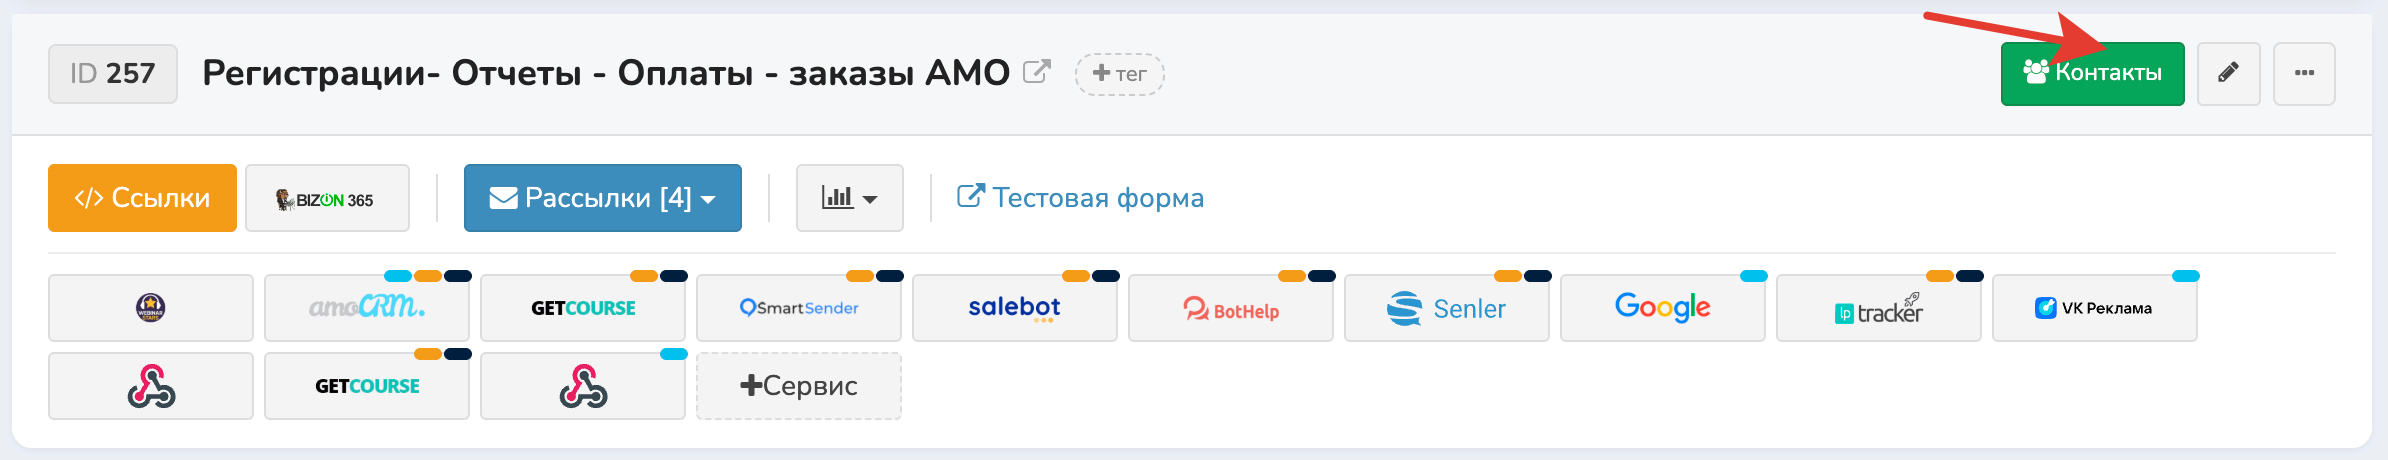Click the green Контакты button
The height and width of the screenshot is (460, 2388).
[2092, 73]
